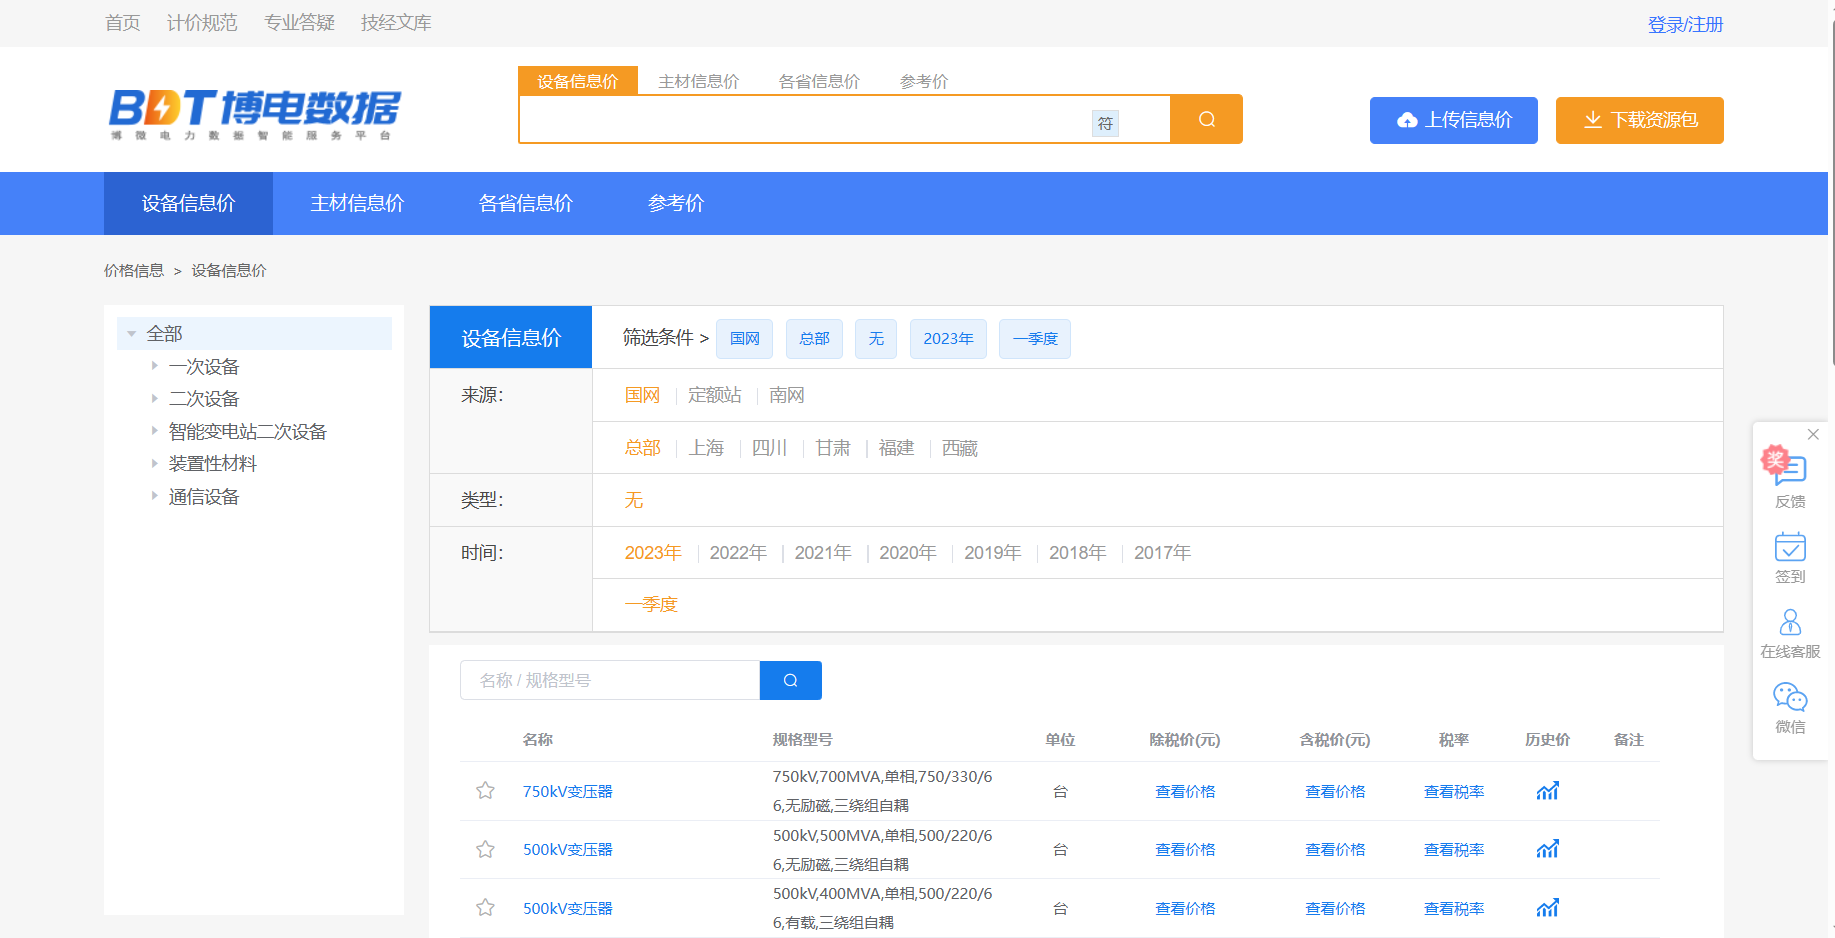
Task: Favorite the 400MVA 500kV变压器 row star
Action: (x=485, y=908)
